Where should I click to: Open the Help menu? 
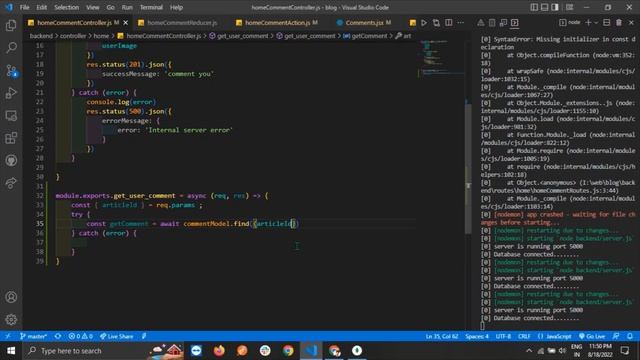pyautogui.click(x=176, y=7)
